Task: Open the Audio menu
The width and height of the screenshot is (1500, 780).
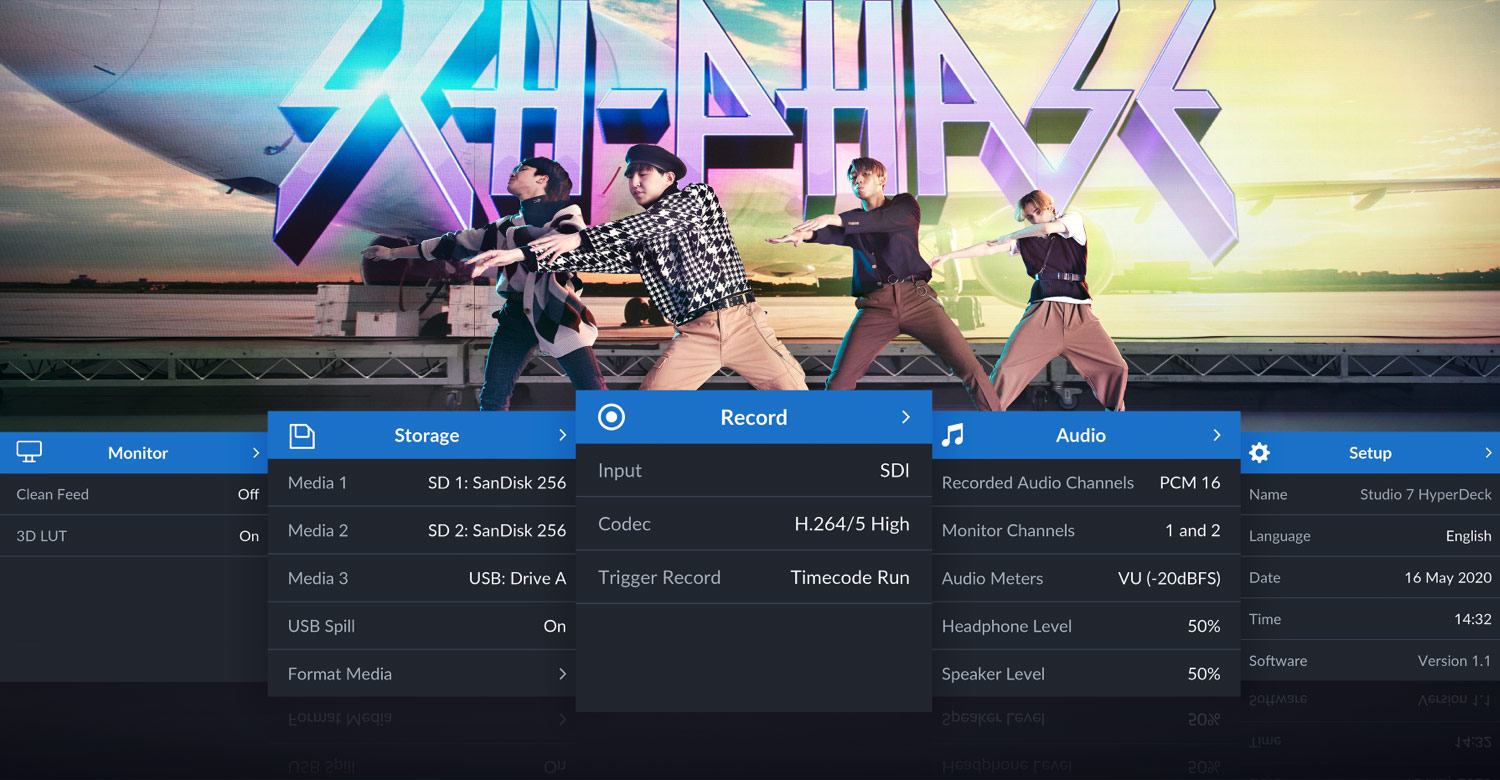Action: pyautogui.click(x=1081, y=435)
